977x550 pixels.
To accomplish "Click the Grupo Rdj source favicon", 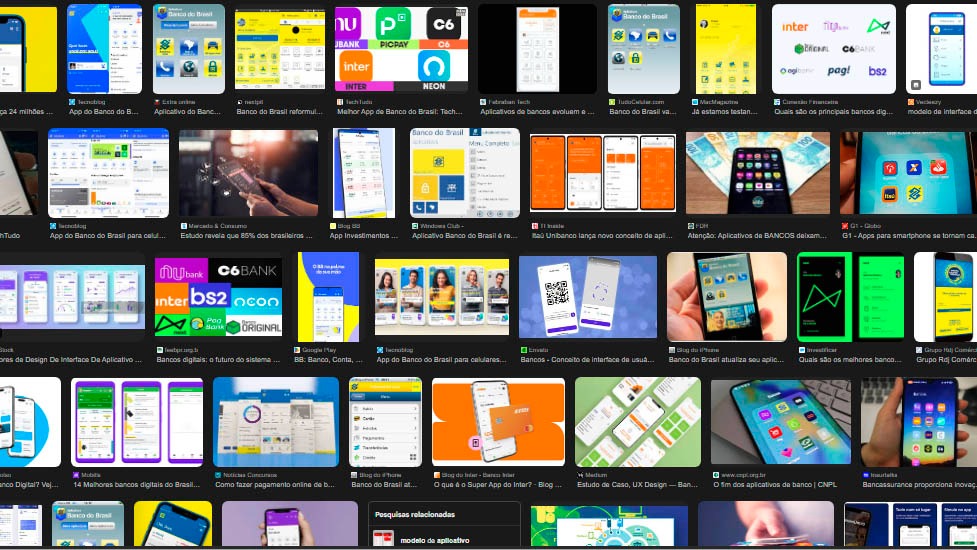I will (919, 350).
